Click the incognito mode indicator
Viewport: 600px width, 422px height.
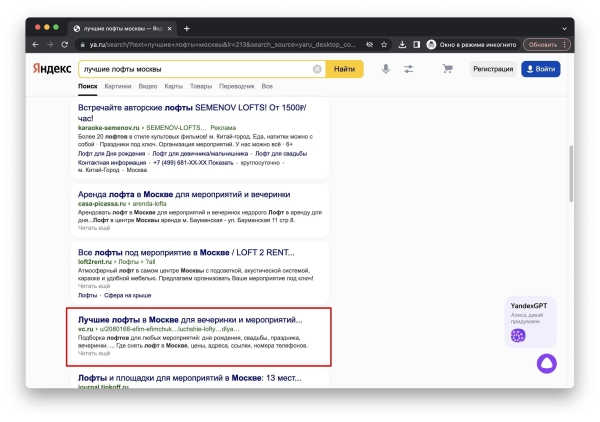click(472, 45)
